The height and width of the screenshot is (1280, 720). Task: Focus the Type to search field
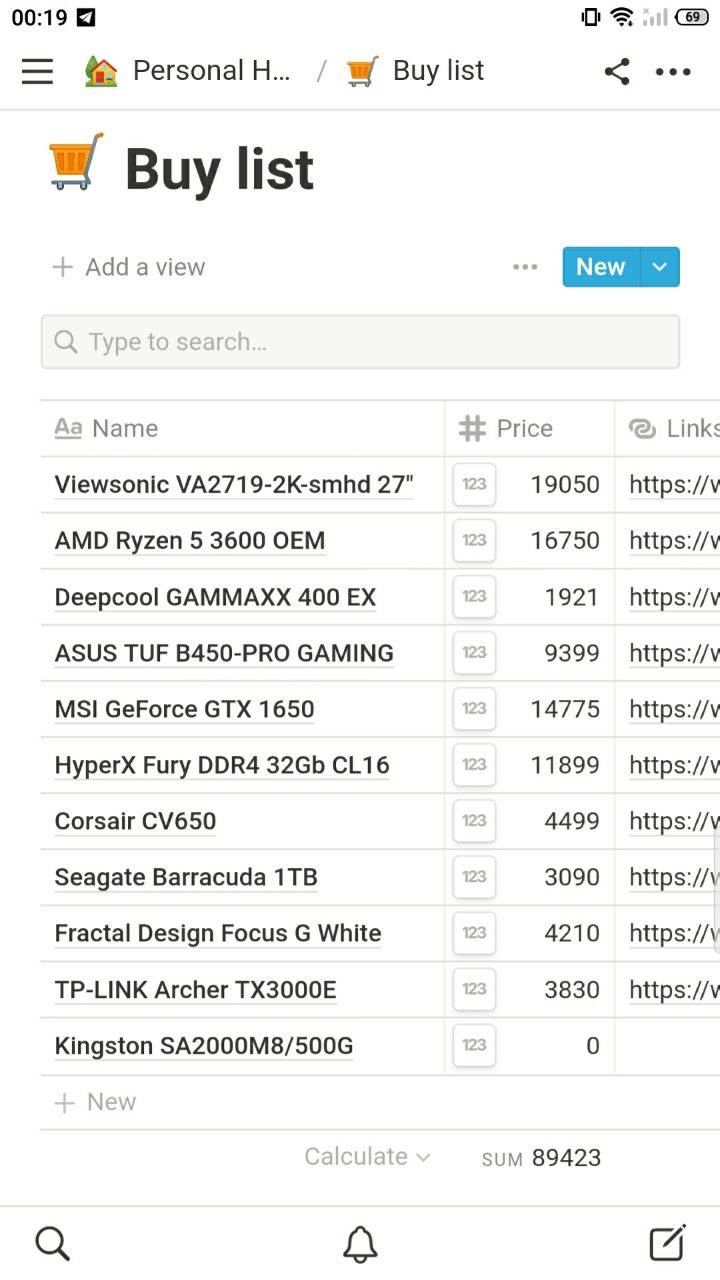click(360, 342)
